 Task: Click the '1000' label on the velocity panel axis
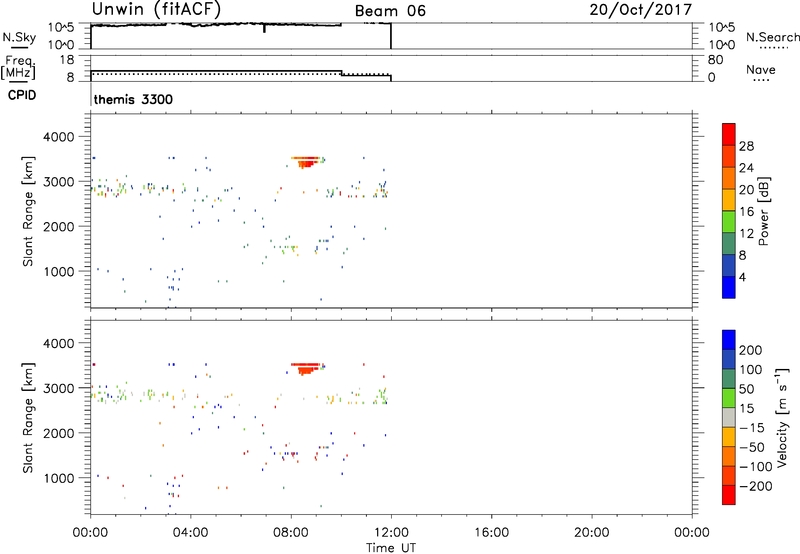click(59, 479)
